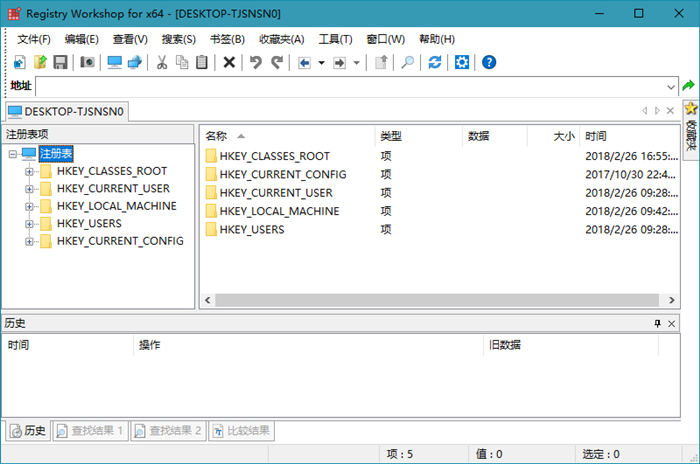Select the DESKTOP-TJSNSN0 tab
Viewport: 700px width, 464px height.
click(66, 111)
